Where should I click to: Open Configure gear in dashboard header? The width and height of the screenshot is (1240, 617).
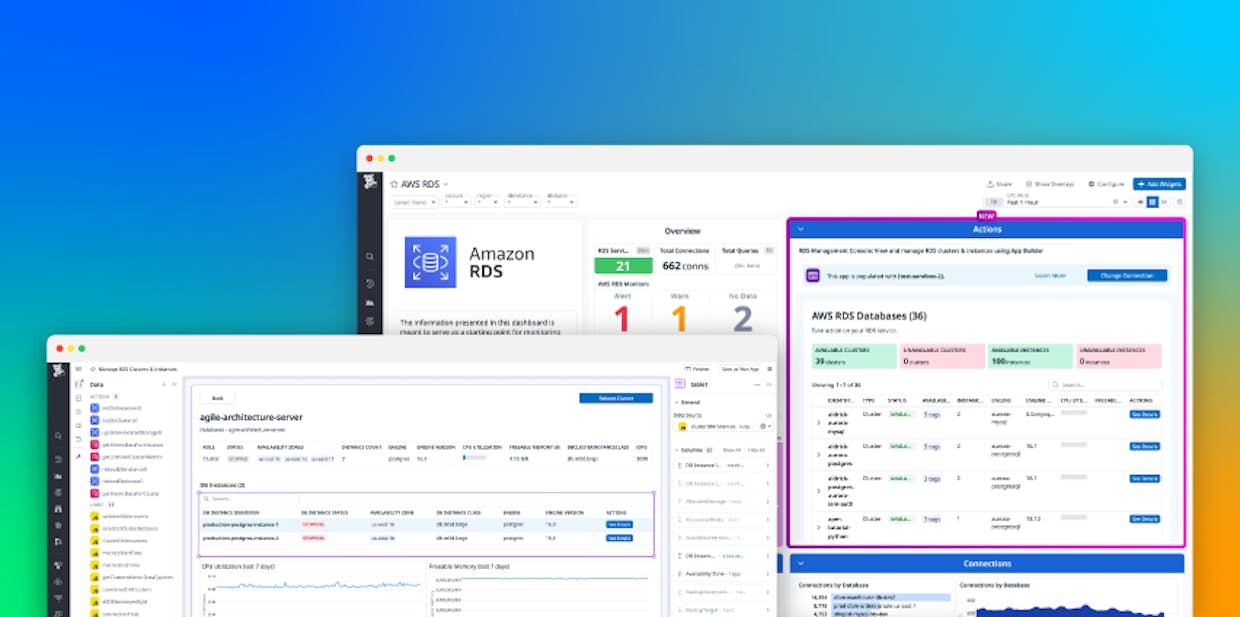tap(1091, 184)
